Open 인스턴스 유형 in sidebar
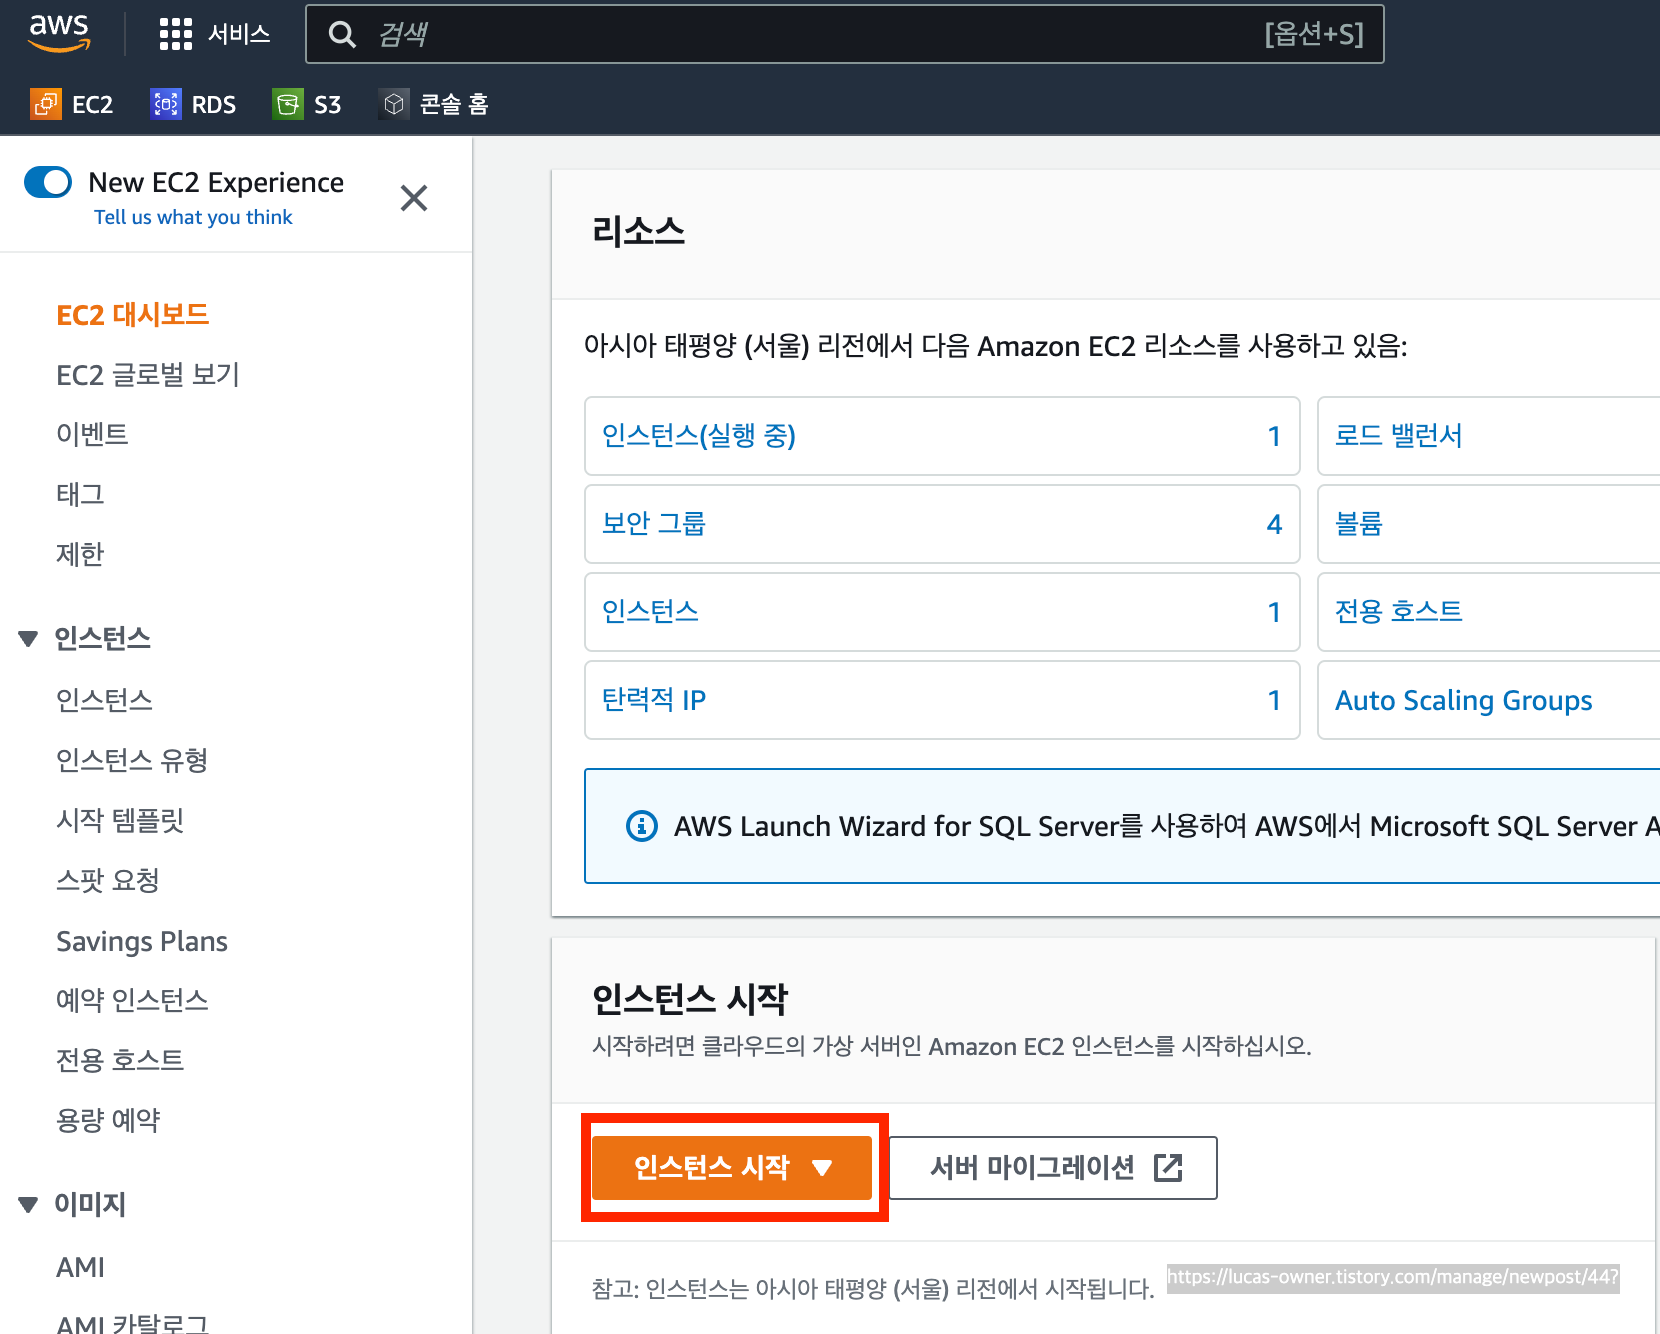Screen dimensions: 1660x1334 click(132, 760)
